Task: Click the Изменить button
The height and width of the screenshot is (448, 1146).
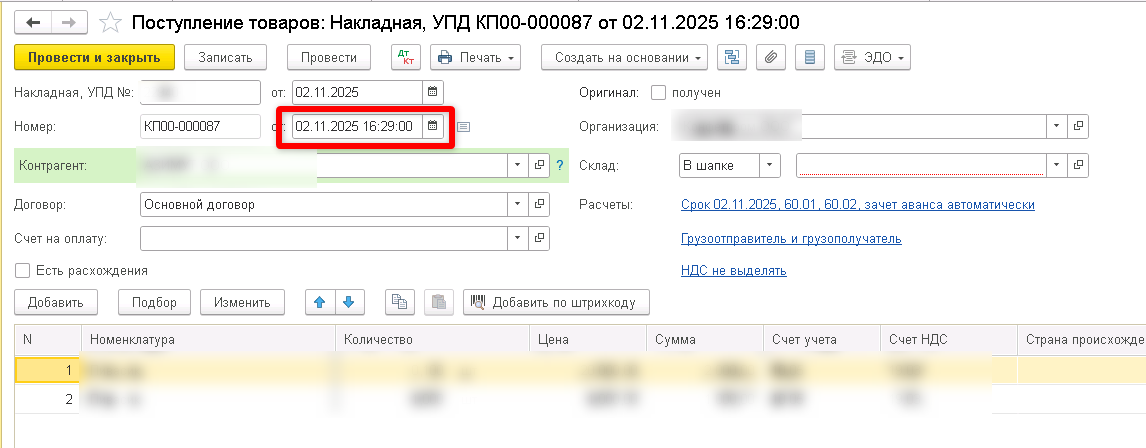Action: pyautogui.click(x=242, y=302)
